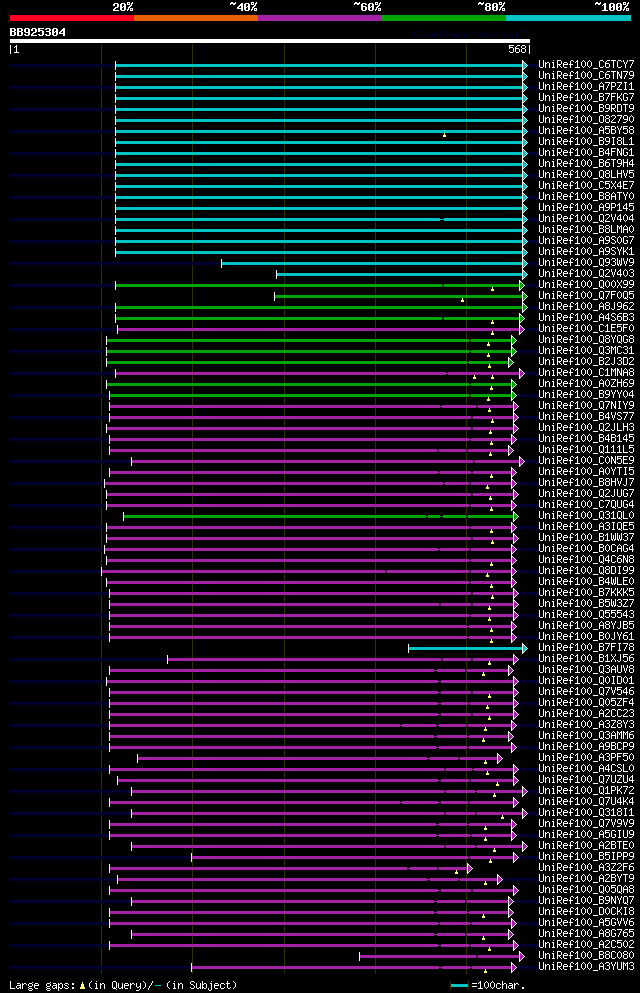Select the UniRef100_Q2V403 label

(x=586, y=274)
